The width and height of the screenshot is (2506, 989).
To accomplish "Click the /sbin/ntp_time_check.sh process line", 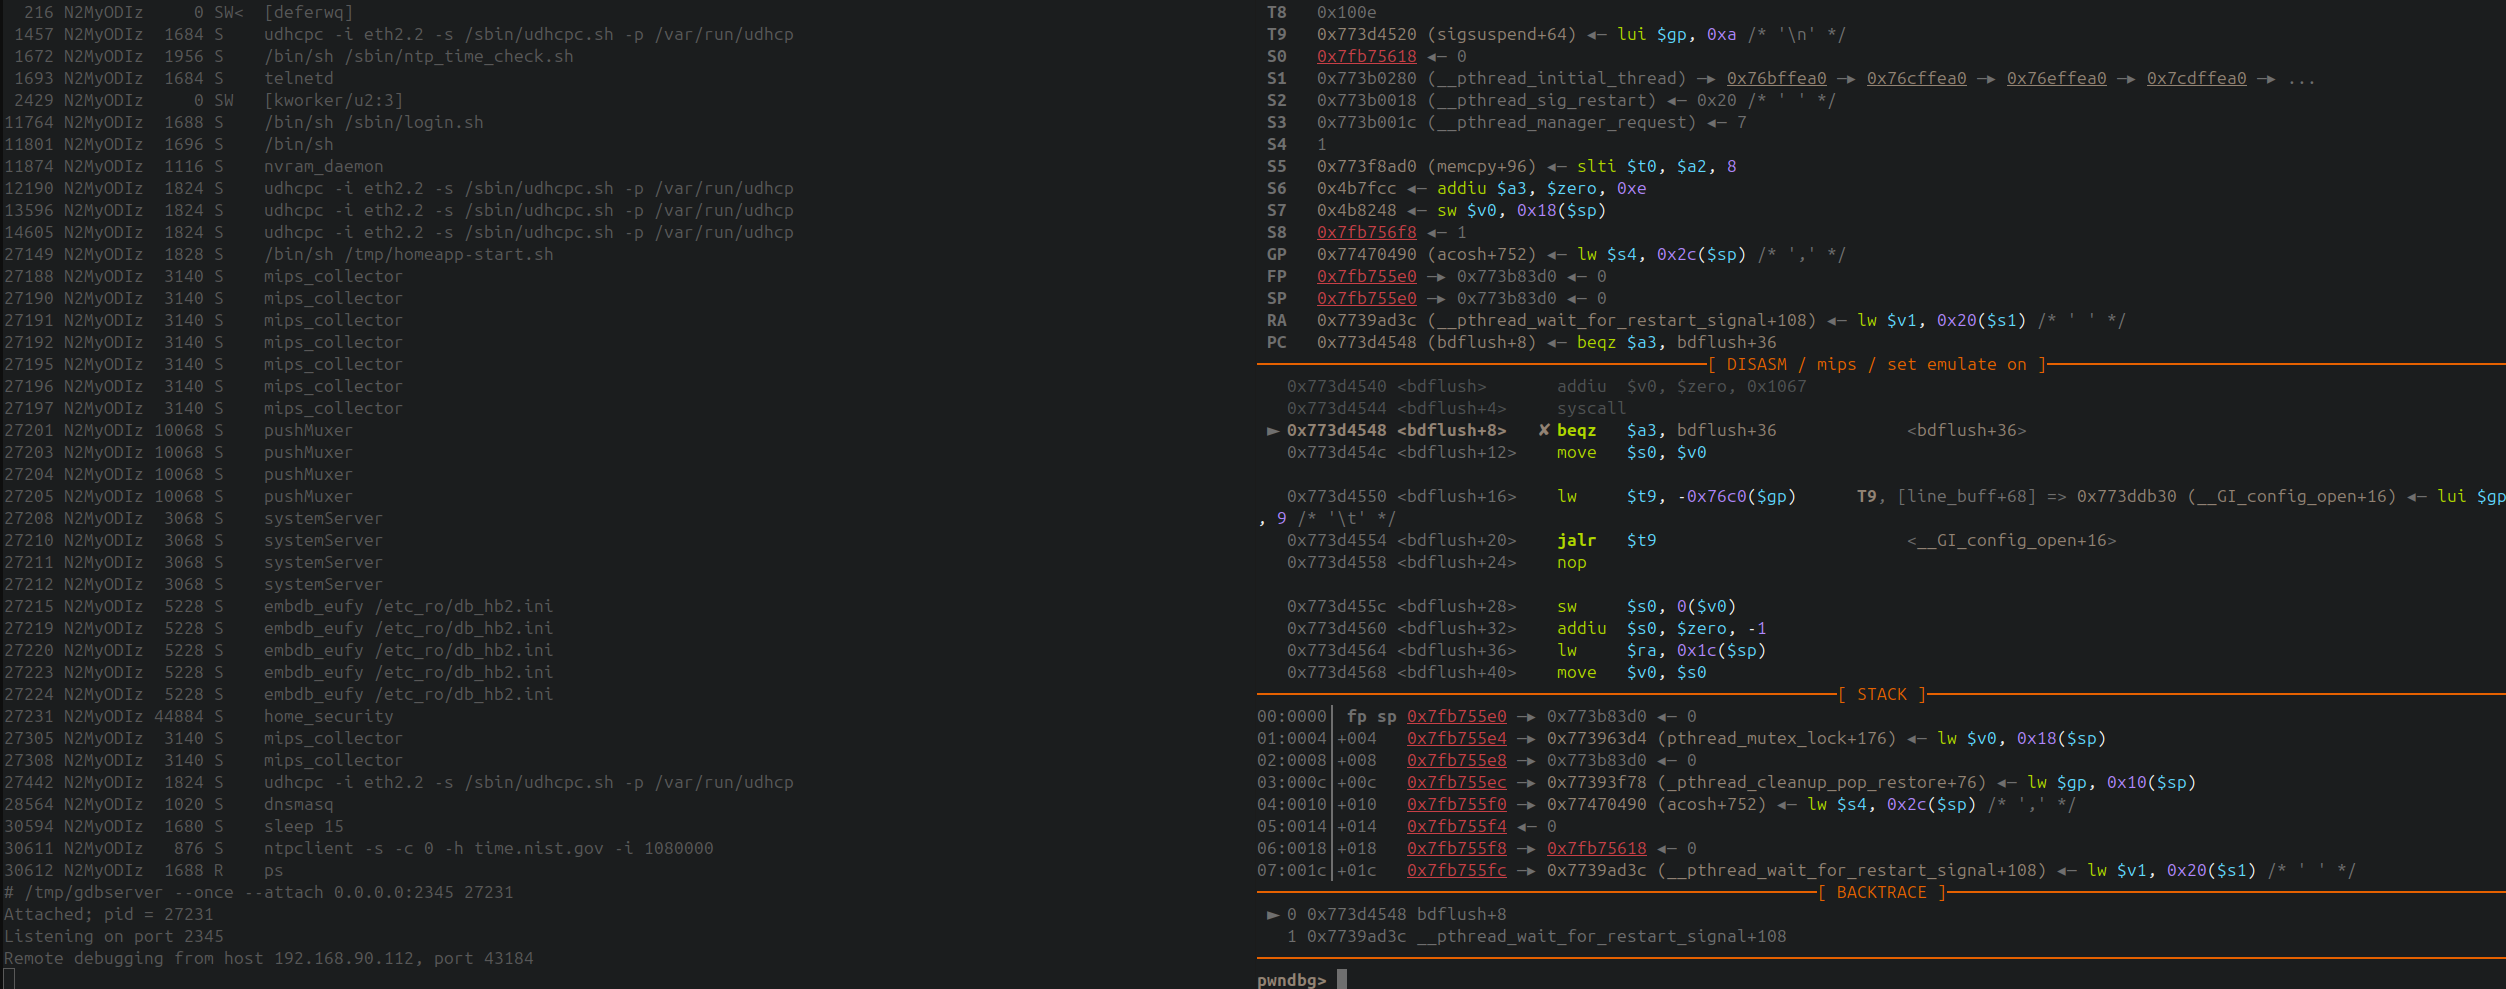I will point(294,56).
